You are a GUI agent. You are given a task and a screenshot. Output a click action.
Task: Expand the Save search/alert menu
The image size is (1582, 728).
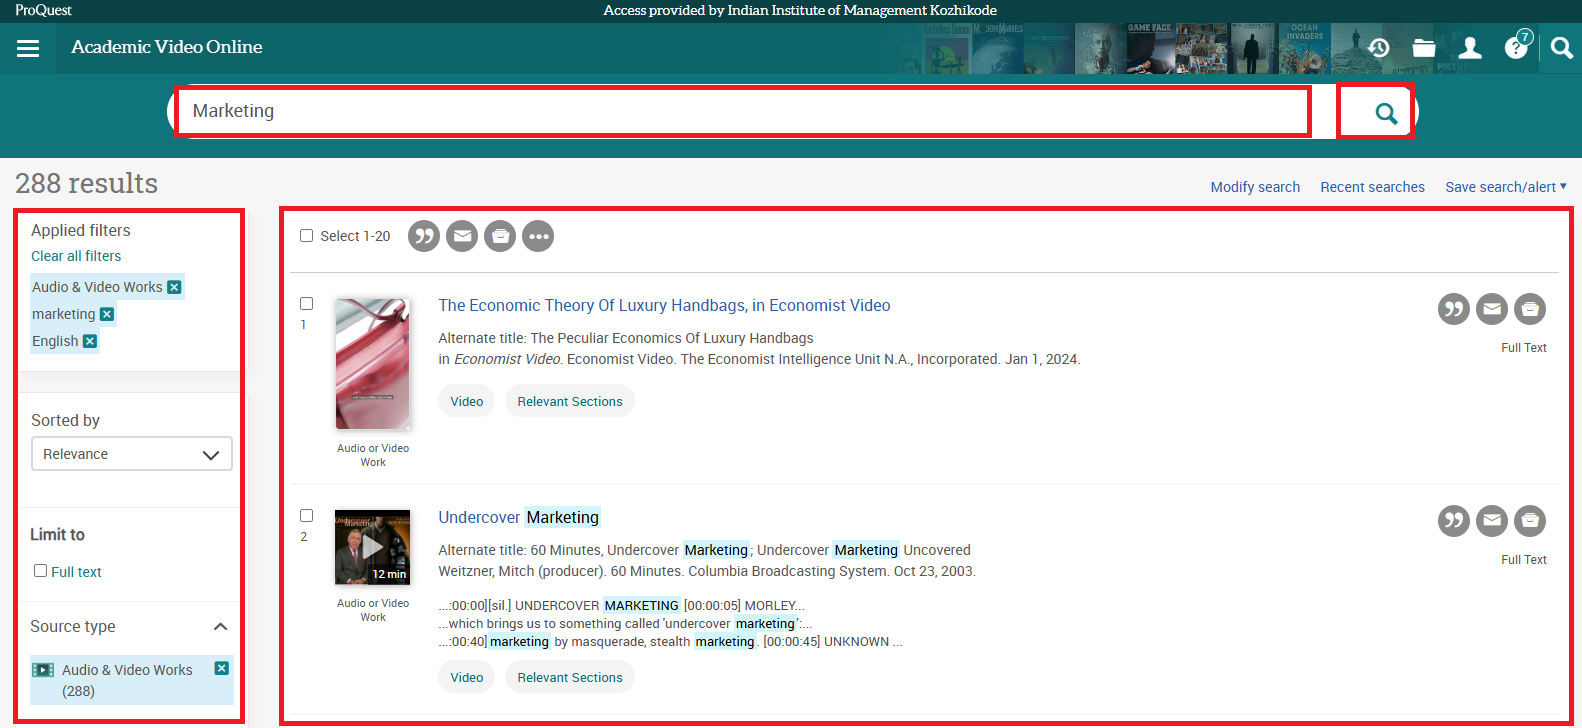[1505, 187]
